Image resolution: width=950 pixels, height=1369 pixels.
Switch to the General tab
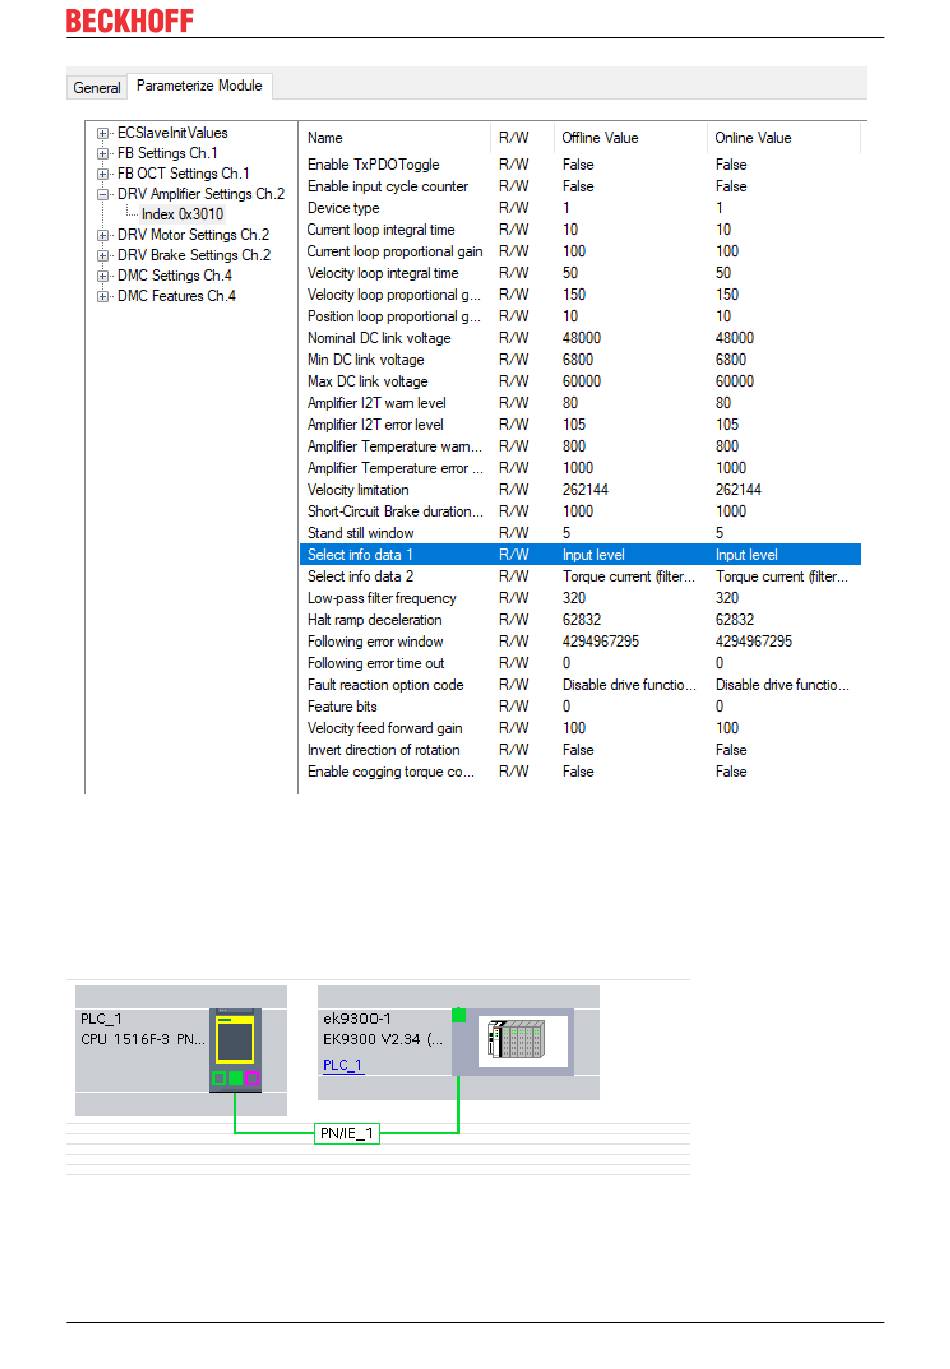[x=97, y=88]
